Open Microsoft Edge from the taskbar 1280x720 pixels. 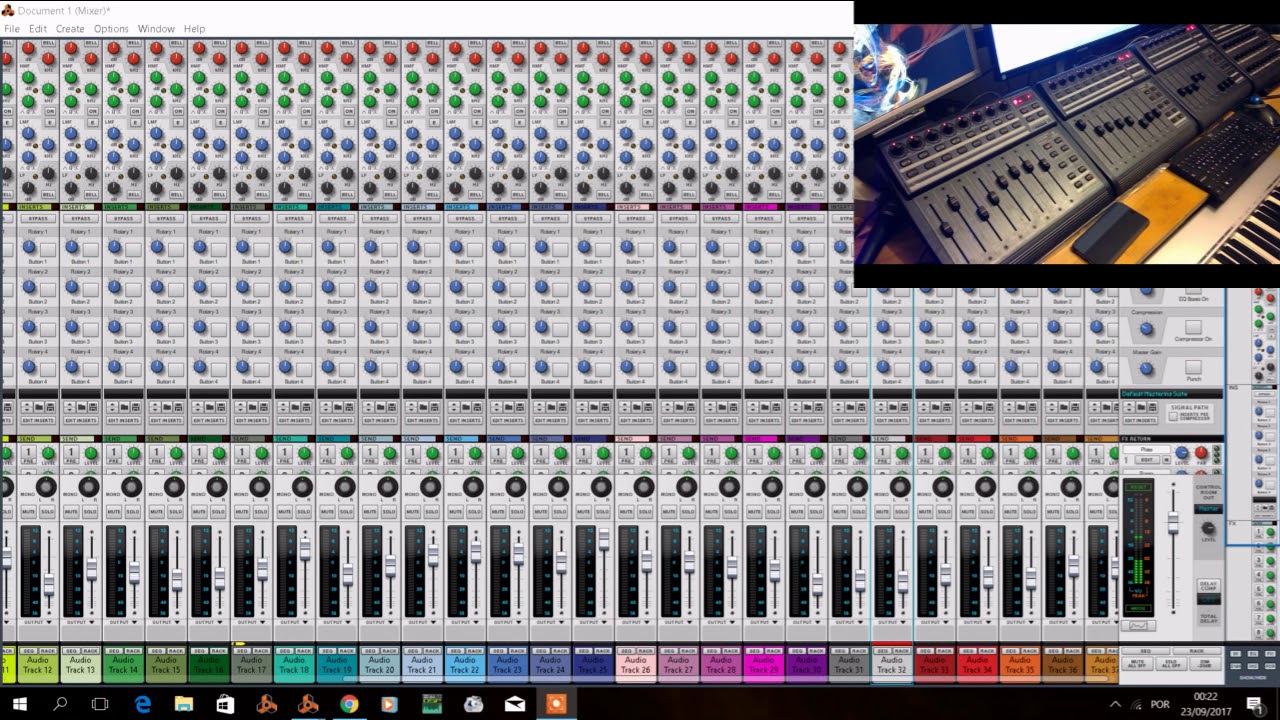pos(142,704)
